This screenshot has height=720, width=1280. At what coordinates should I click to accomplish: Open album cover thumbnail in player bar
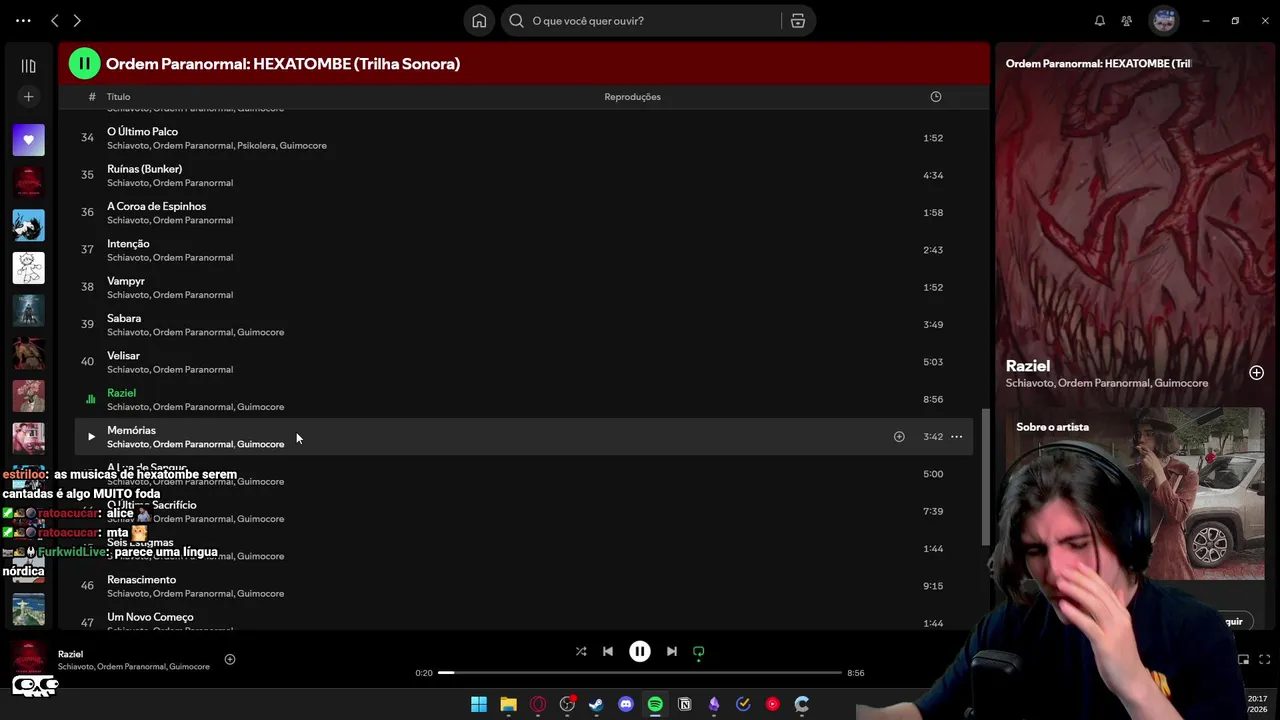coord(28,658)
